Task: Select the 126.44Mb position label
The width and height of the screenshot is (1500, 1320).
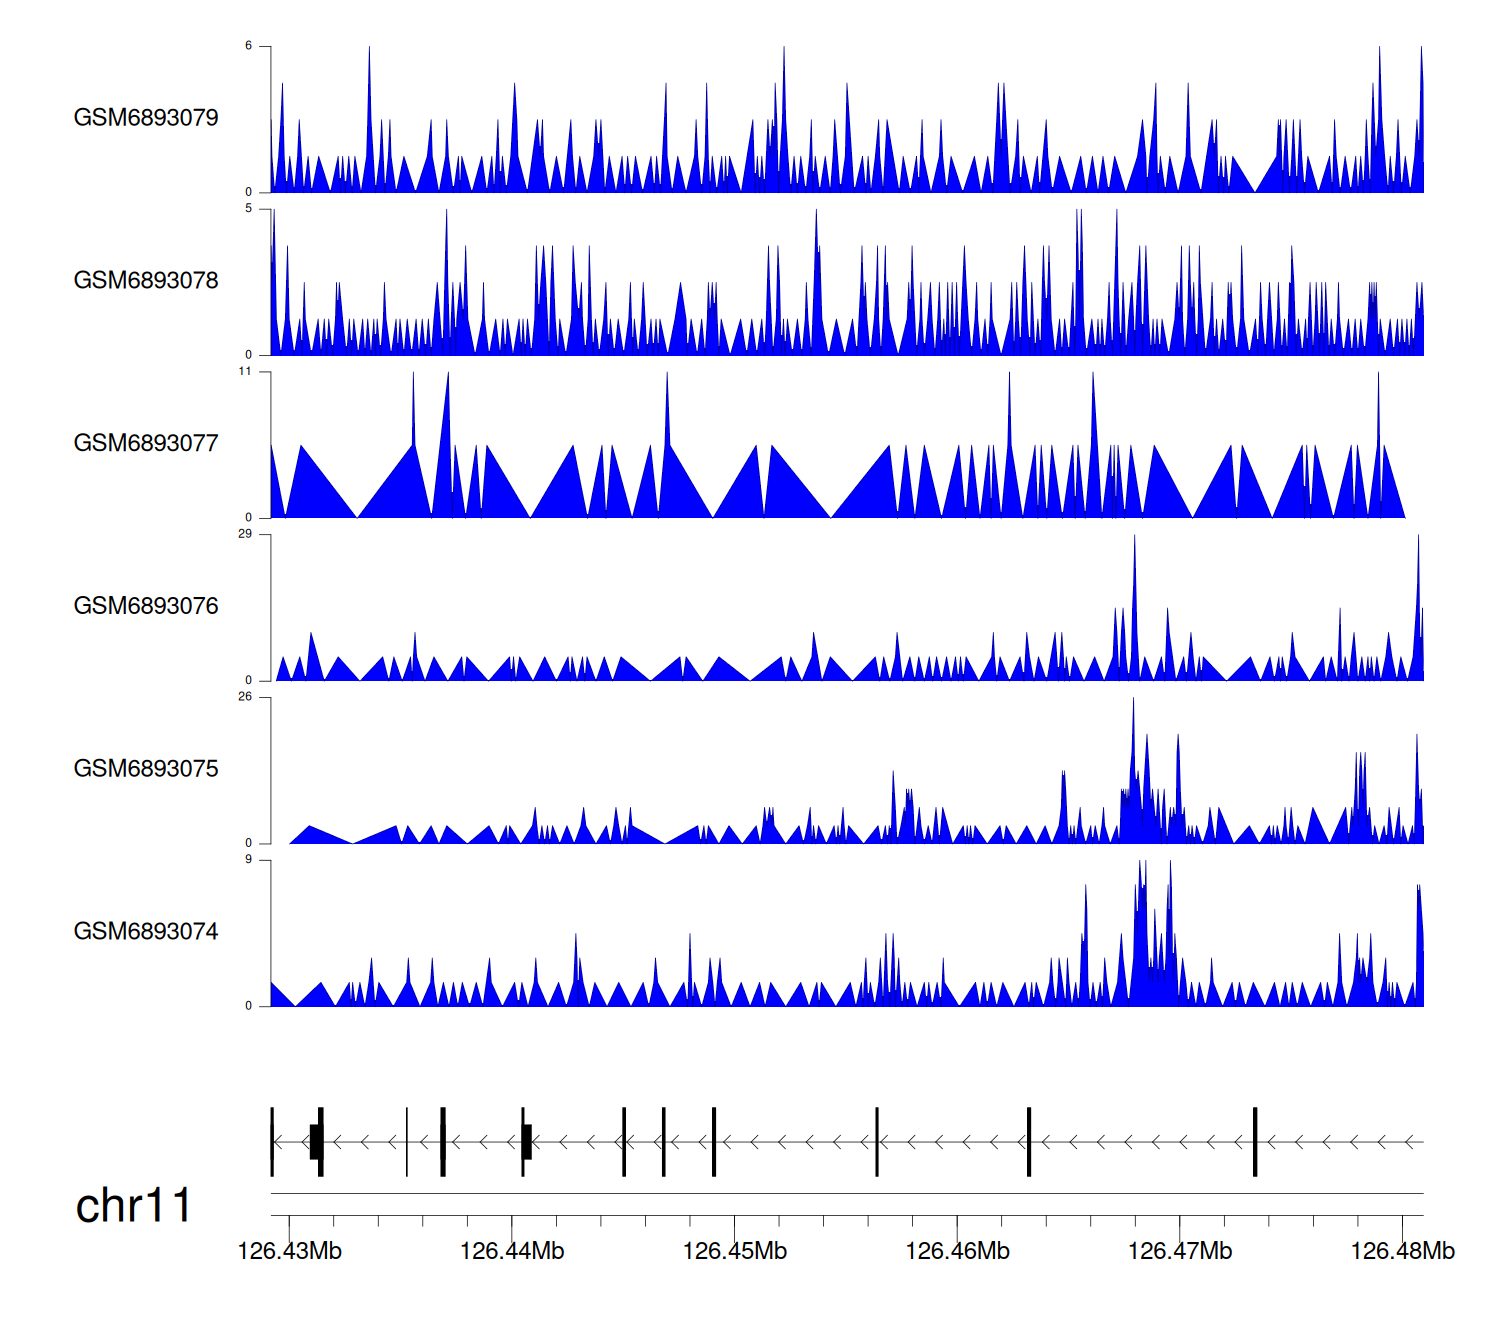Action: 512,1252
